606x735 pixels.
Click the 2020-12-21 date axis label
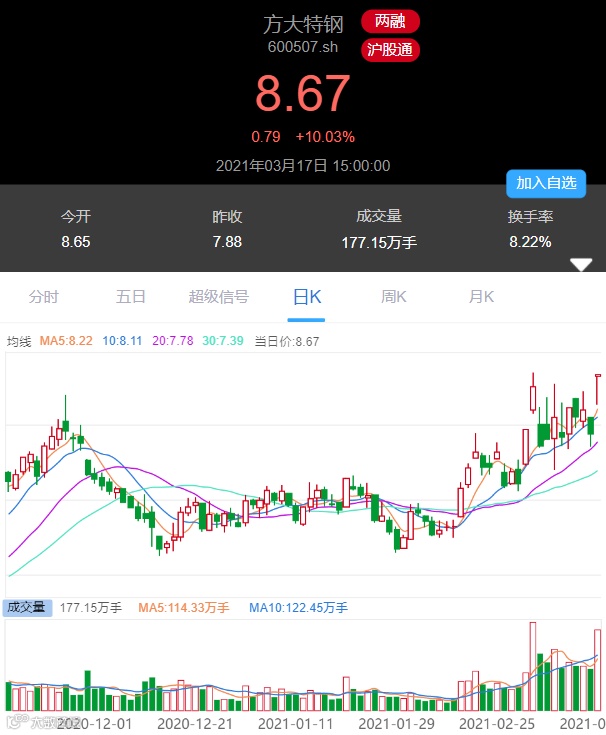195,724
